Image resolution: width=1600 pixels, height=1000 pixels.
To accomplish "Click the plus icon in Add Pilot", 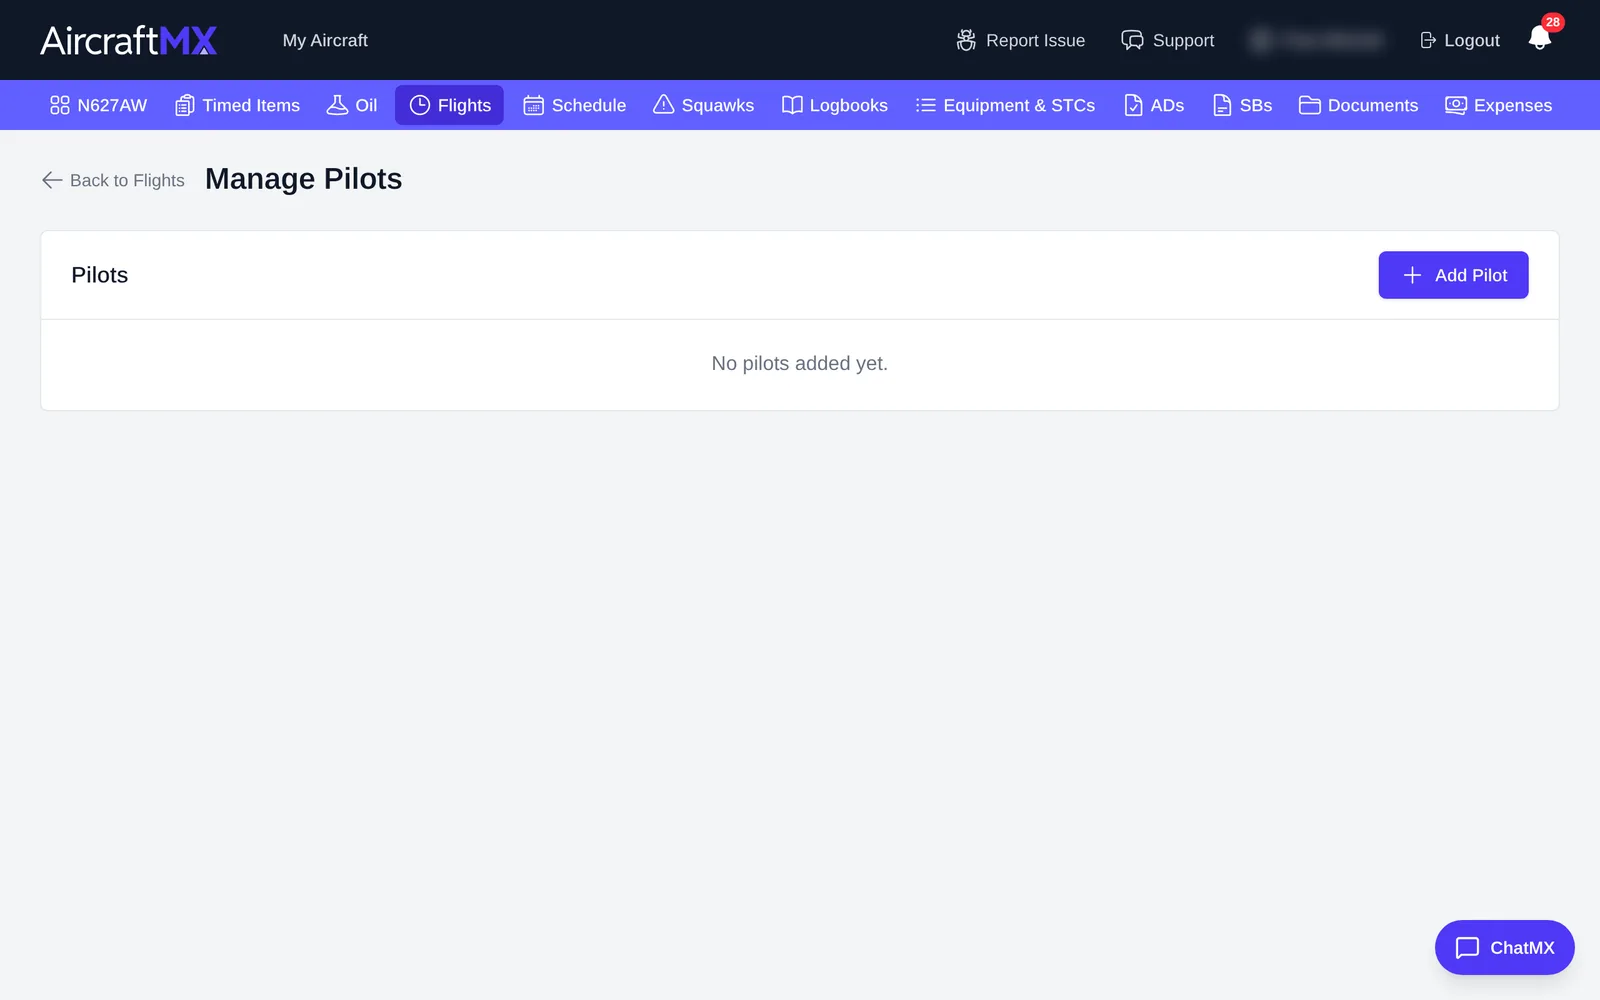I will tap(1412, 275).
